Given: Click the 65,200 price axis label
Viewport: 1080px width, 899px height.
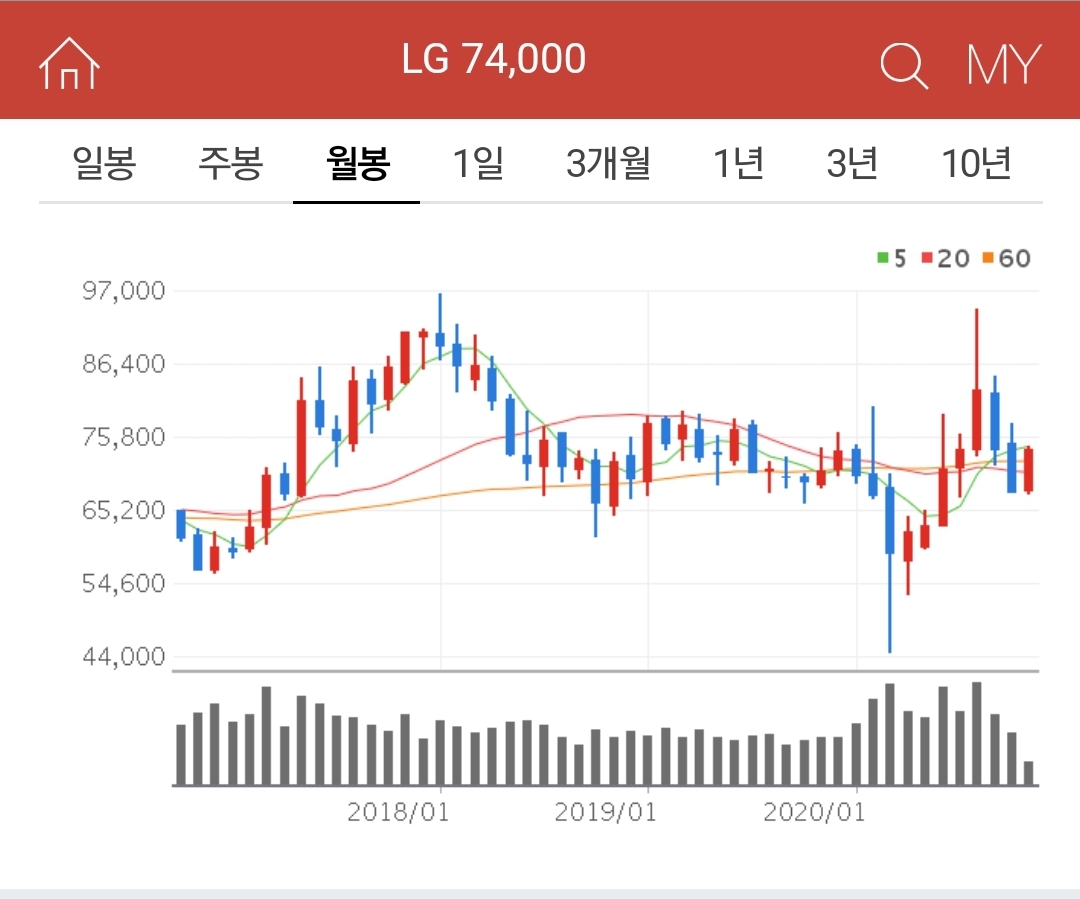Looking at the screenshot, I should (x=124, y=510).
